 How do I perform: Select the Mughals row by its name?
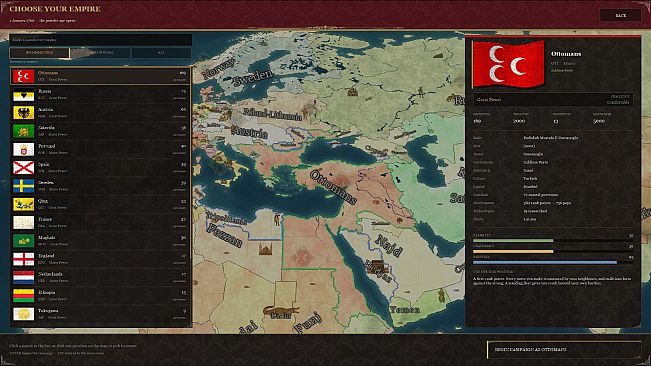click(x=46, y=237)
